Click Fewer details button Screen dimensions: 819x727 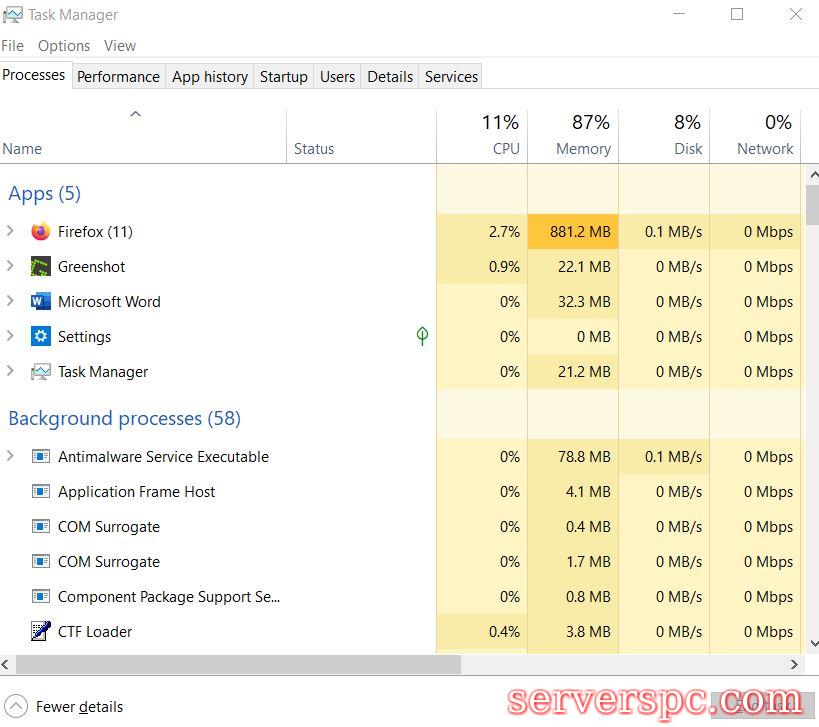click(66, 706)
